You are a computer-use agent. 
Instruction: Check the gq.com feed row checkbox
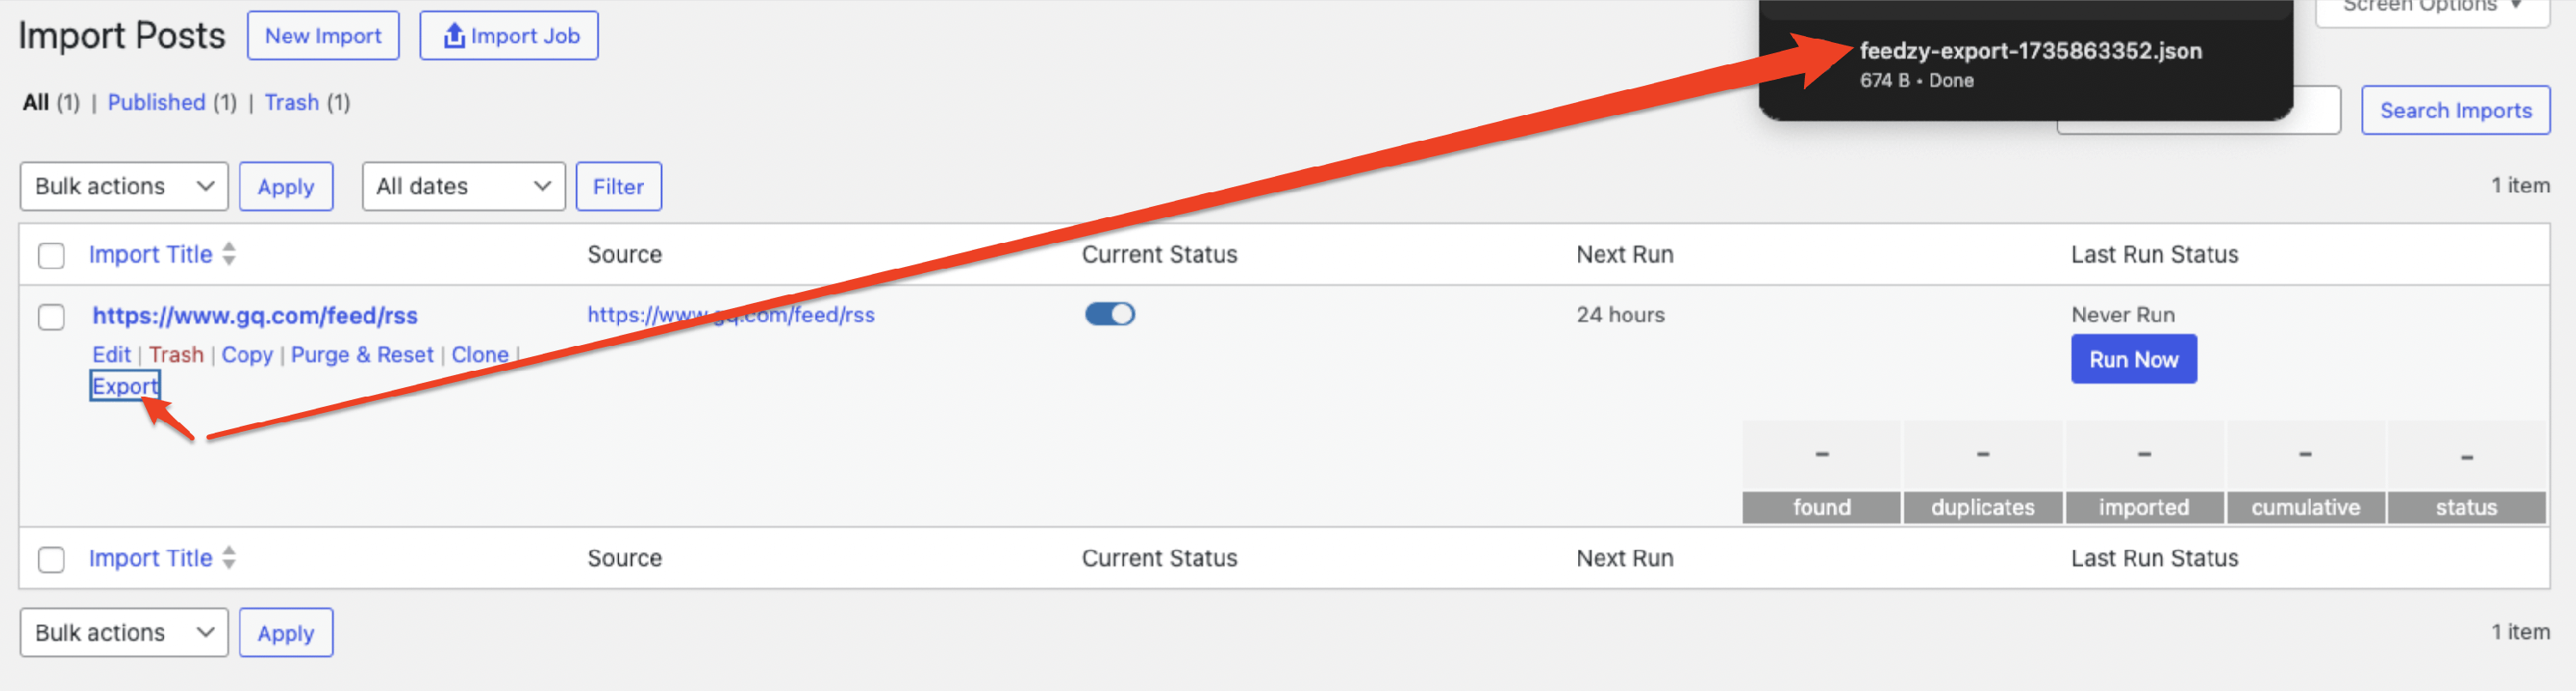coord(51,317)
